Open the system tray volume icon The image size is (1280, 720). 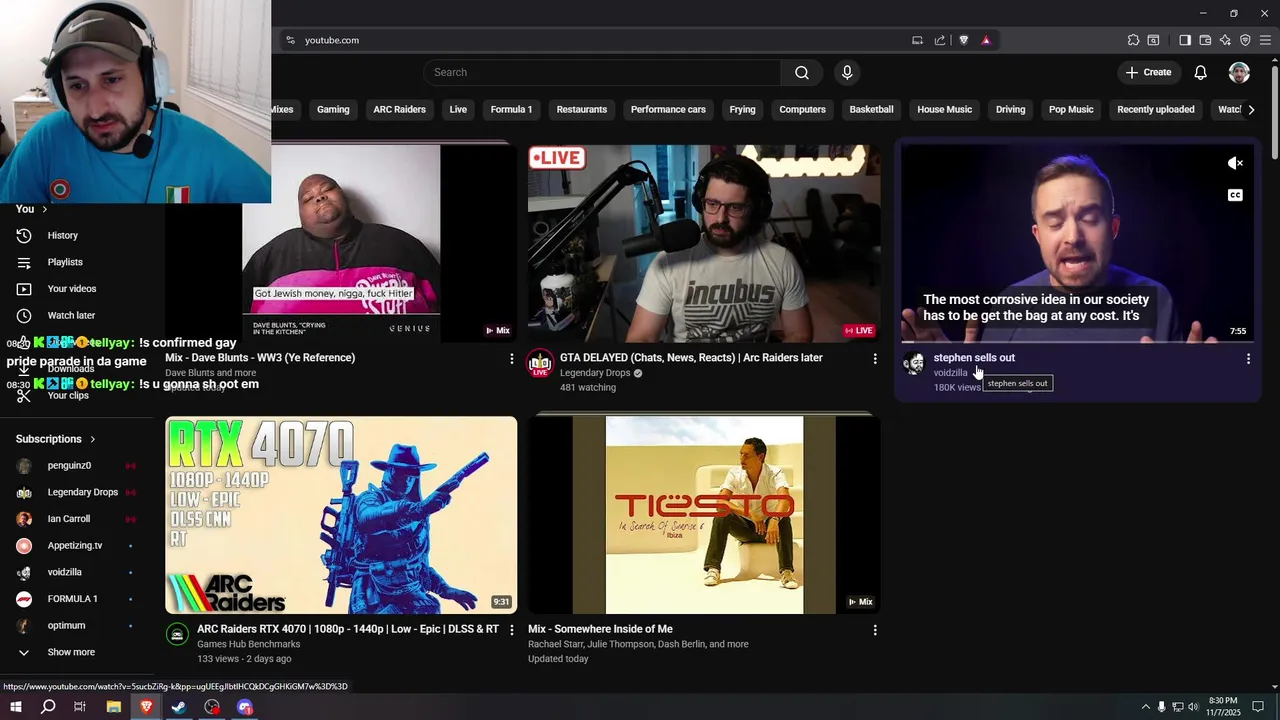point(1193,707)
